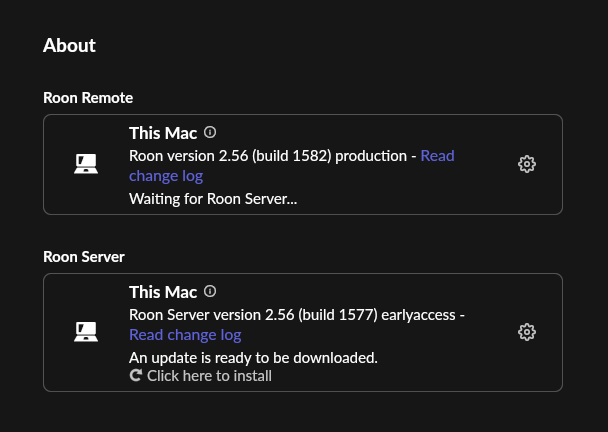608x432 pixels.
Task: Click the Roon Server section label
Action: pyautogui.click(x=84, y=256)
